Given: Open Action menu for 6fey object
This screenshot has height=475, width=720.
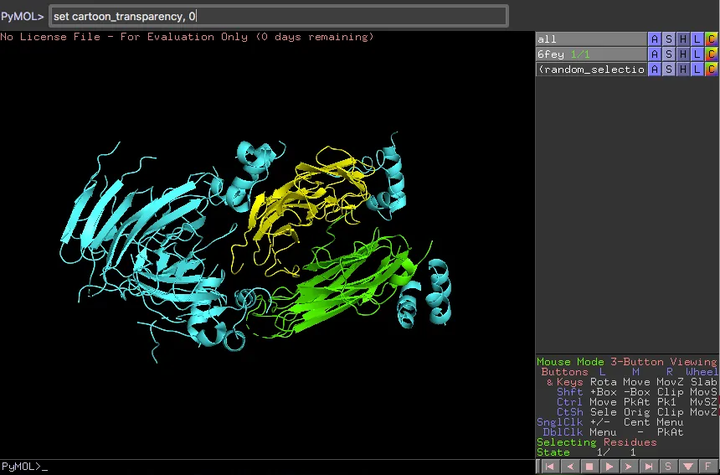Looking at the screenshot, I should (x=654, y=54).
